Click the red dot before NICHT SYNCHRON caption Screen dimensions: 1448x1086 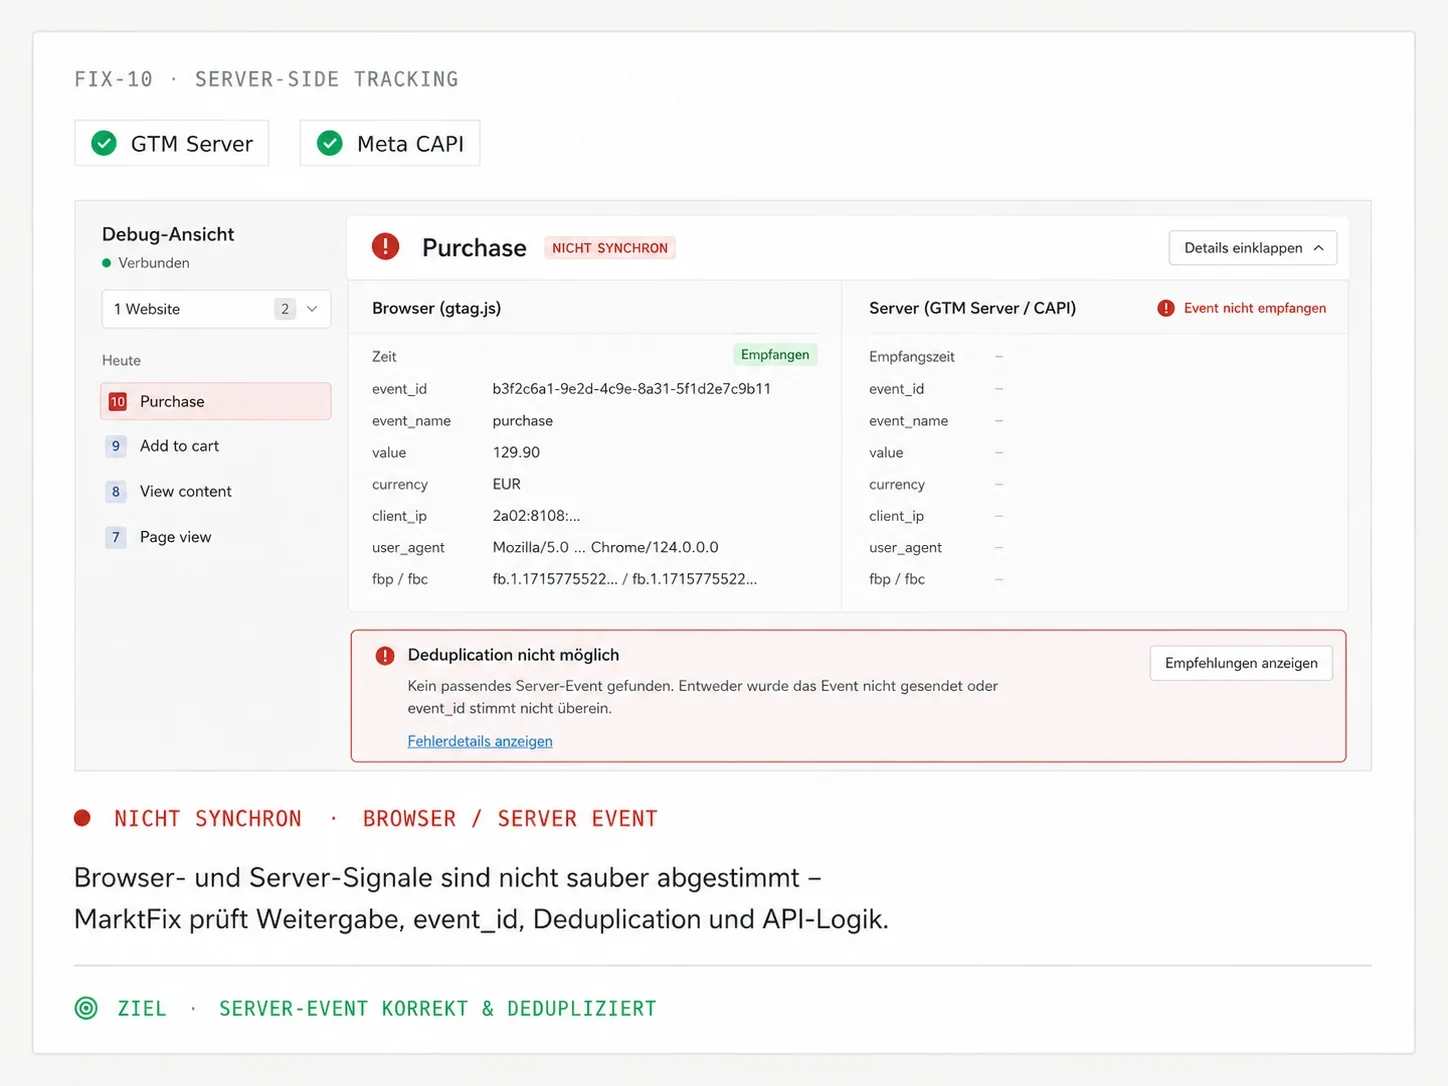82,818
